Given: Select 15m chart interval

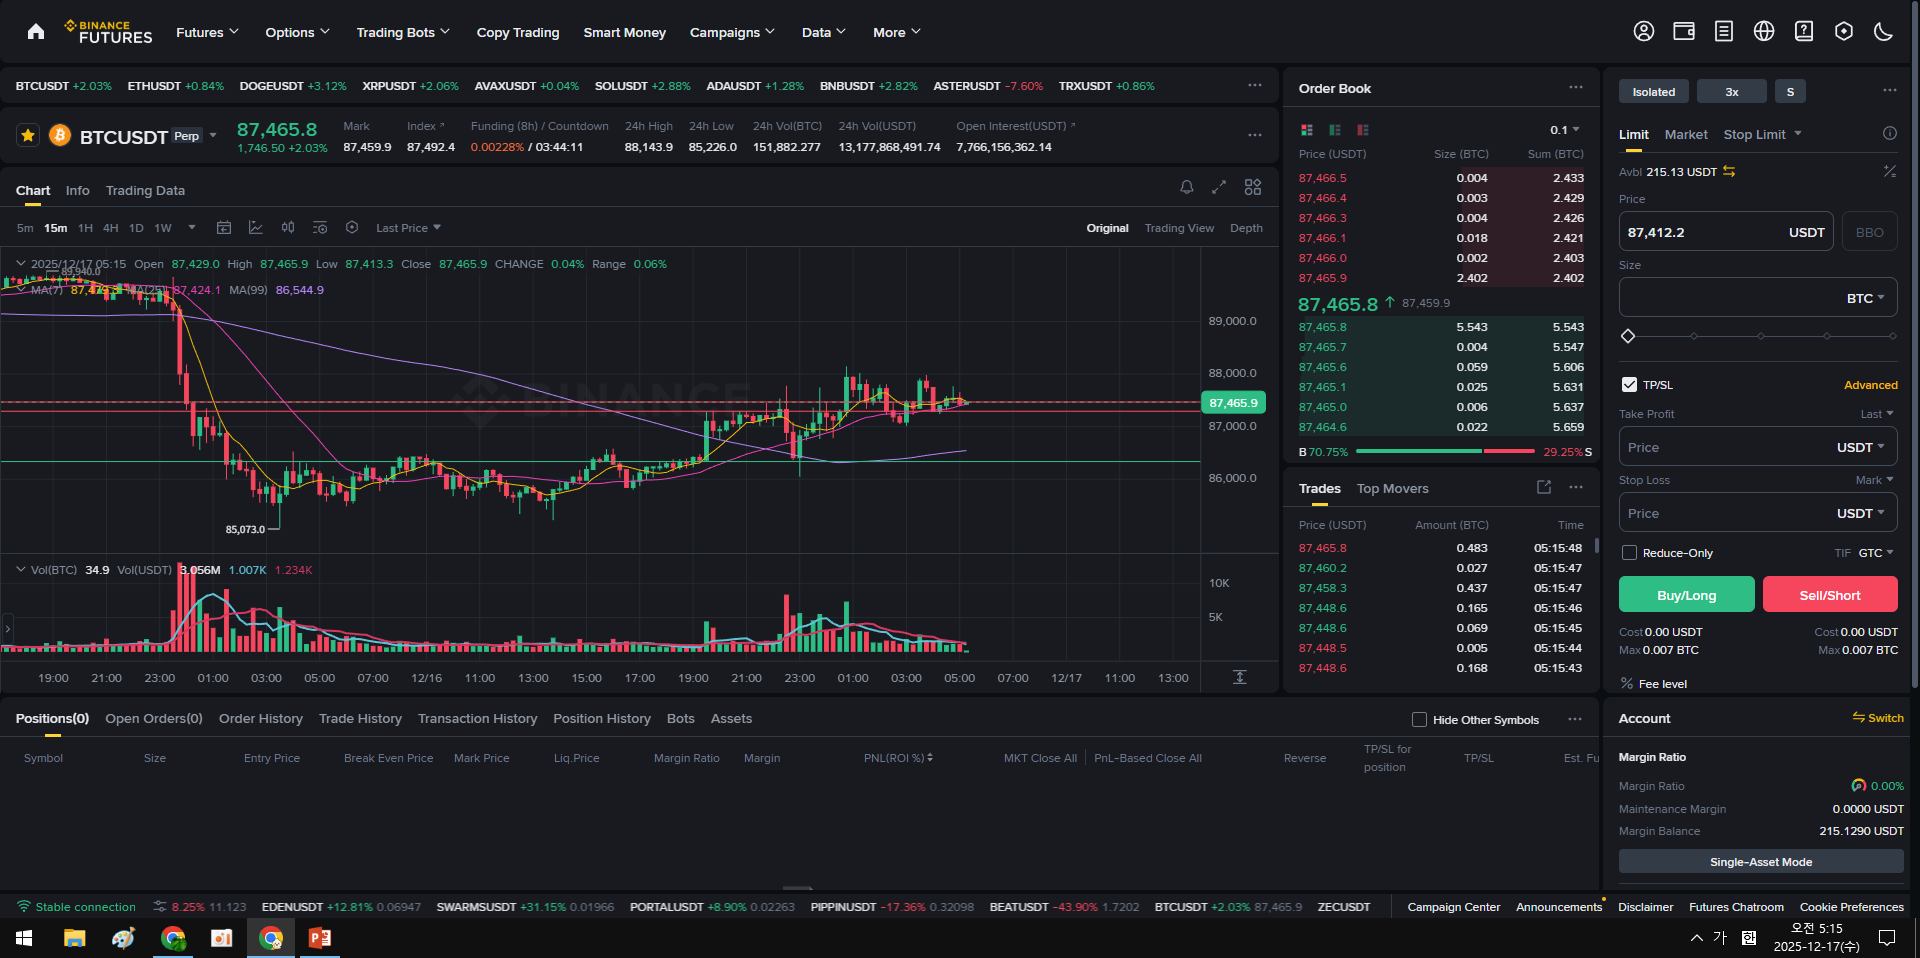Looking at the screenshot, I should (55, 228).
